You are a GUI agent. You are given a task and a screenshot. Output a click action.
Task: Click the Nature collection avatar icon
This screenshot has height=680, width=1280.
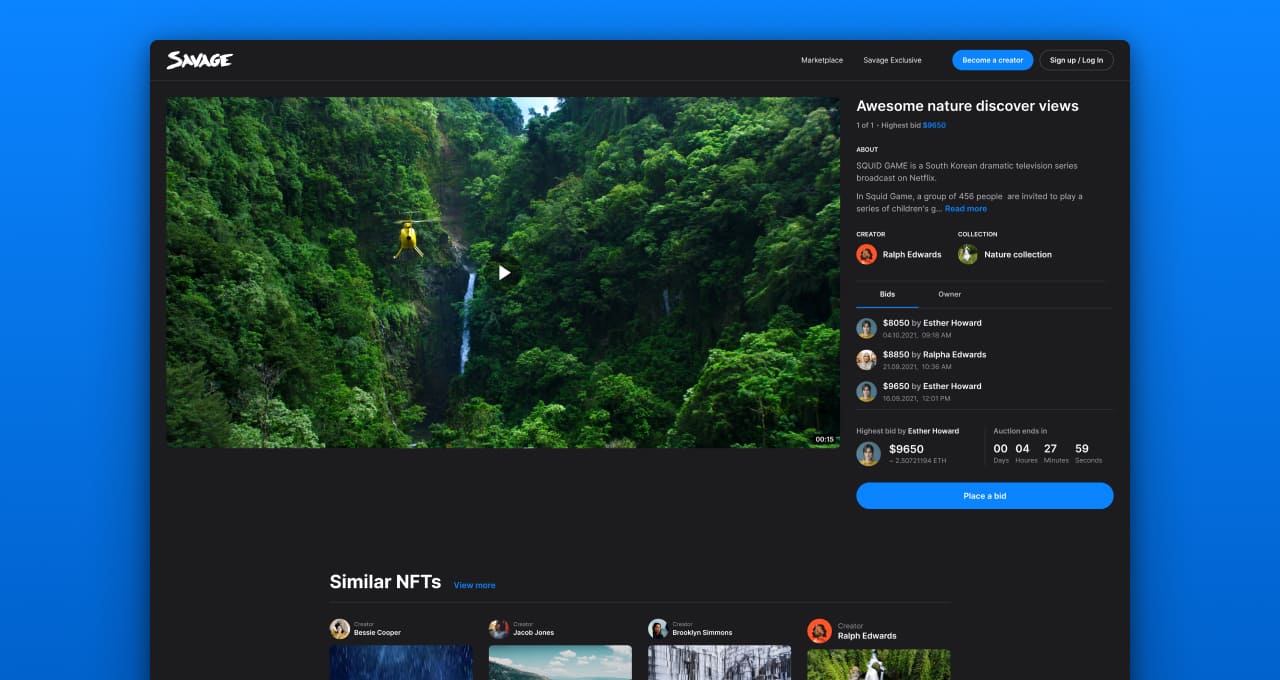pos(967,254)
